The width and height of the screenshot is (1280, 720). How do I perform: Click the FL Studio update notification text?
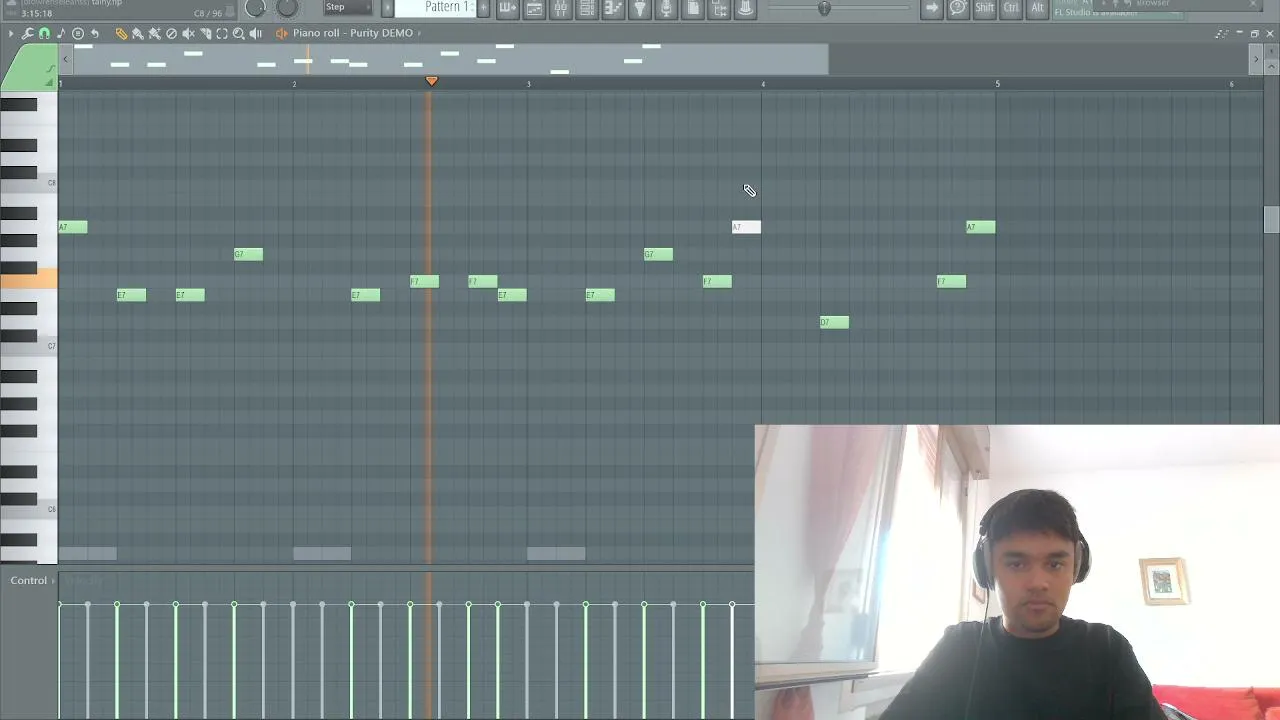pos(1096,13)
